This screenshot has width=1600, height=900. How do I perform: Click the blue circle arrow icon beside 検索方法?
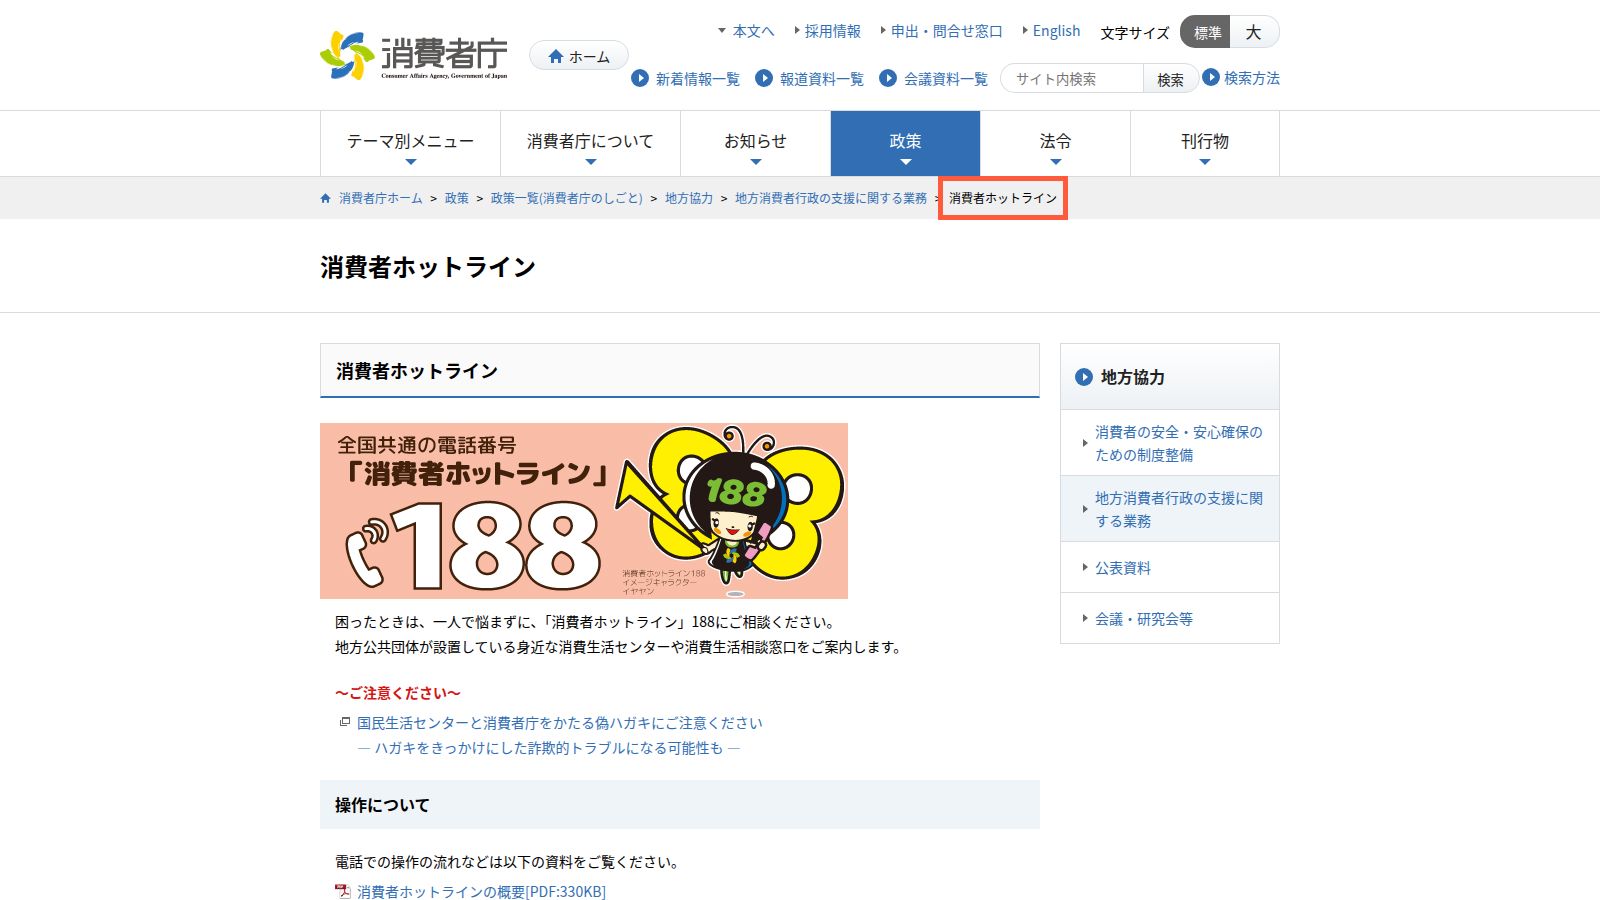[x=1211, y=77]
